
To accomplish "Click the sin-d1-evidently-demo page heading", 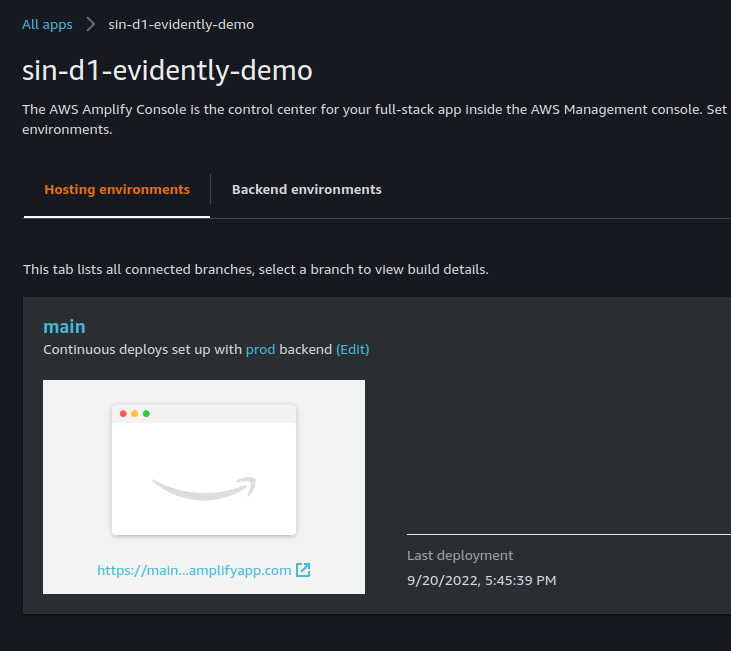I will coord(167,71).
